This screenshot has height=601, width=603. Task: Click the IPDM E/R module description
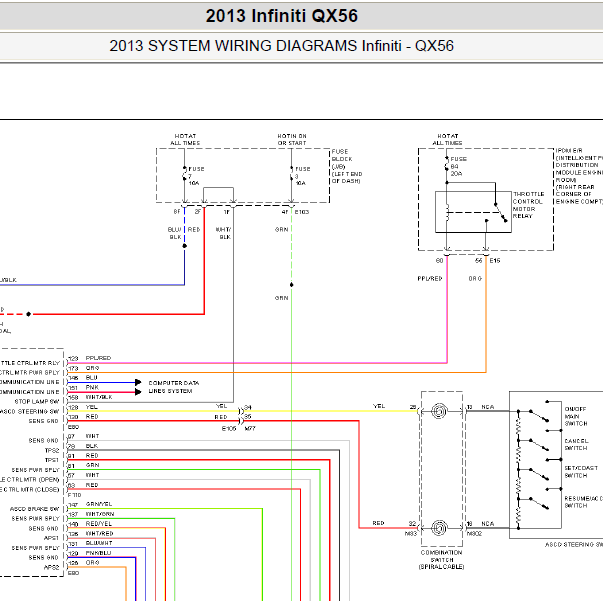(579, 176)
